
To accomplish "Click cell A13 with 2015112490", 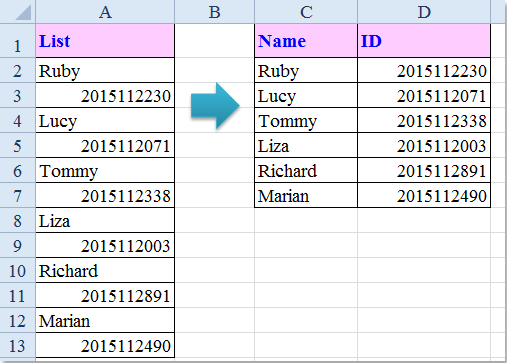I will [105, 345].
